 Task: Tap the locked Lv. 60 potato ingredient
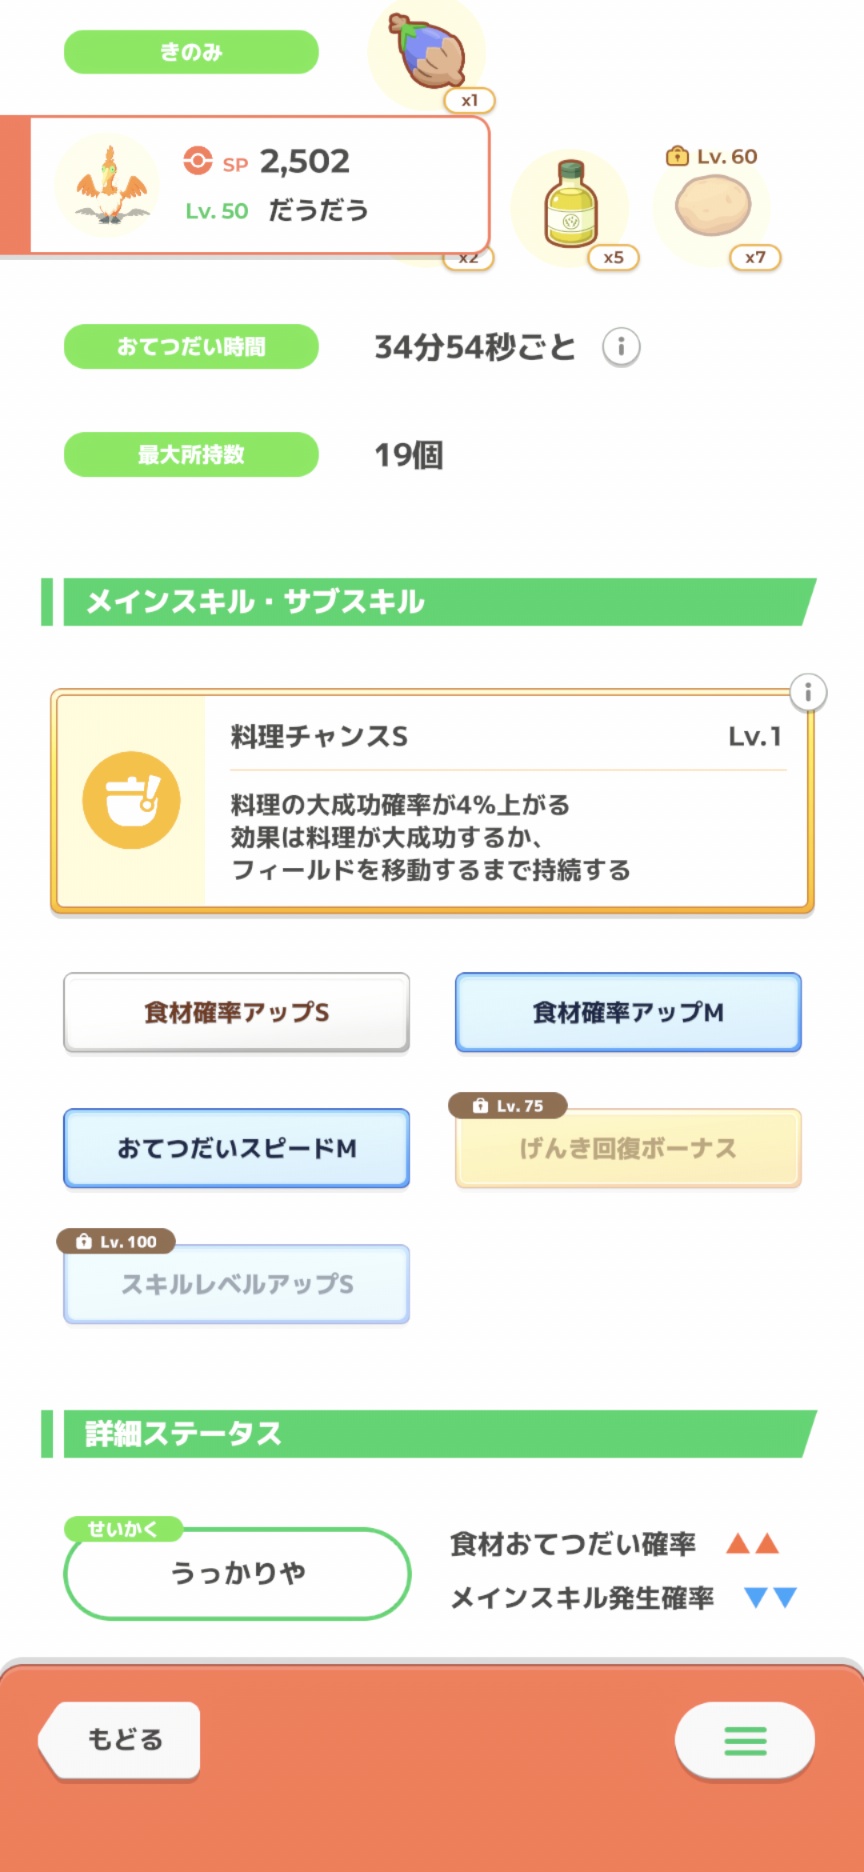click(x=713, y=206)
